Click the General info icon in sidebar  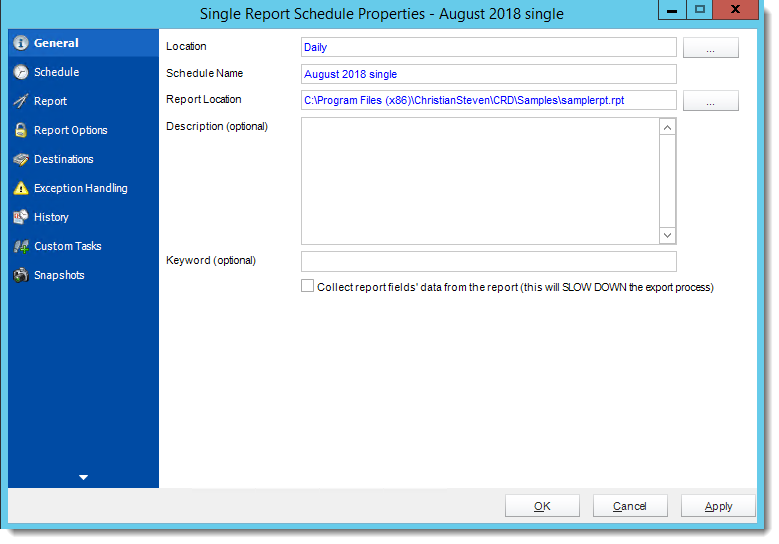coord(21,43)
